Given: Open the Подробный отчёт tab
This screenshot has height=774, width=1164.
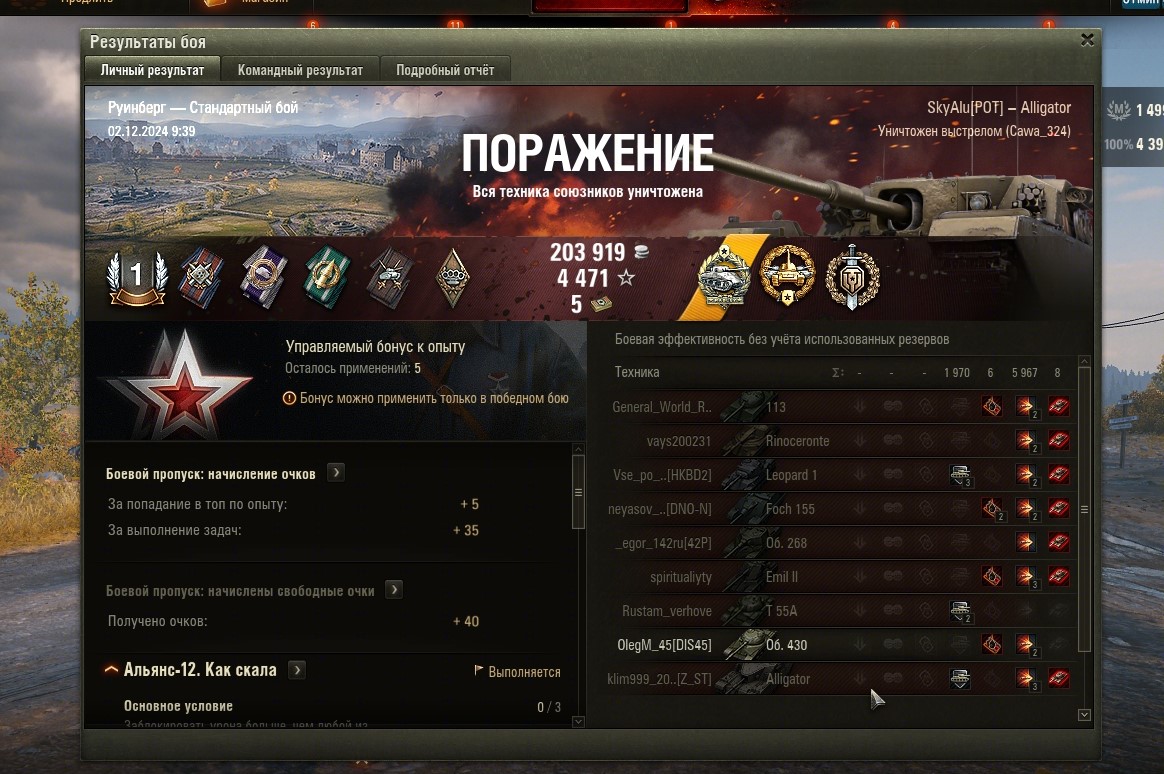Looking at the screenshot, I should click(x=445, y=70).
